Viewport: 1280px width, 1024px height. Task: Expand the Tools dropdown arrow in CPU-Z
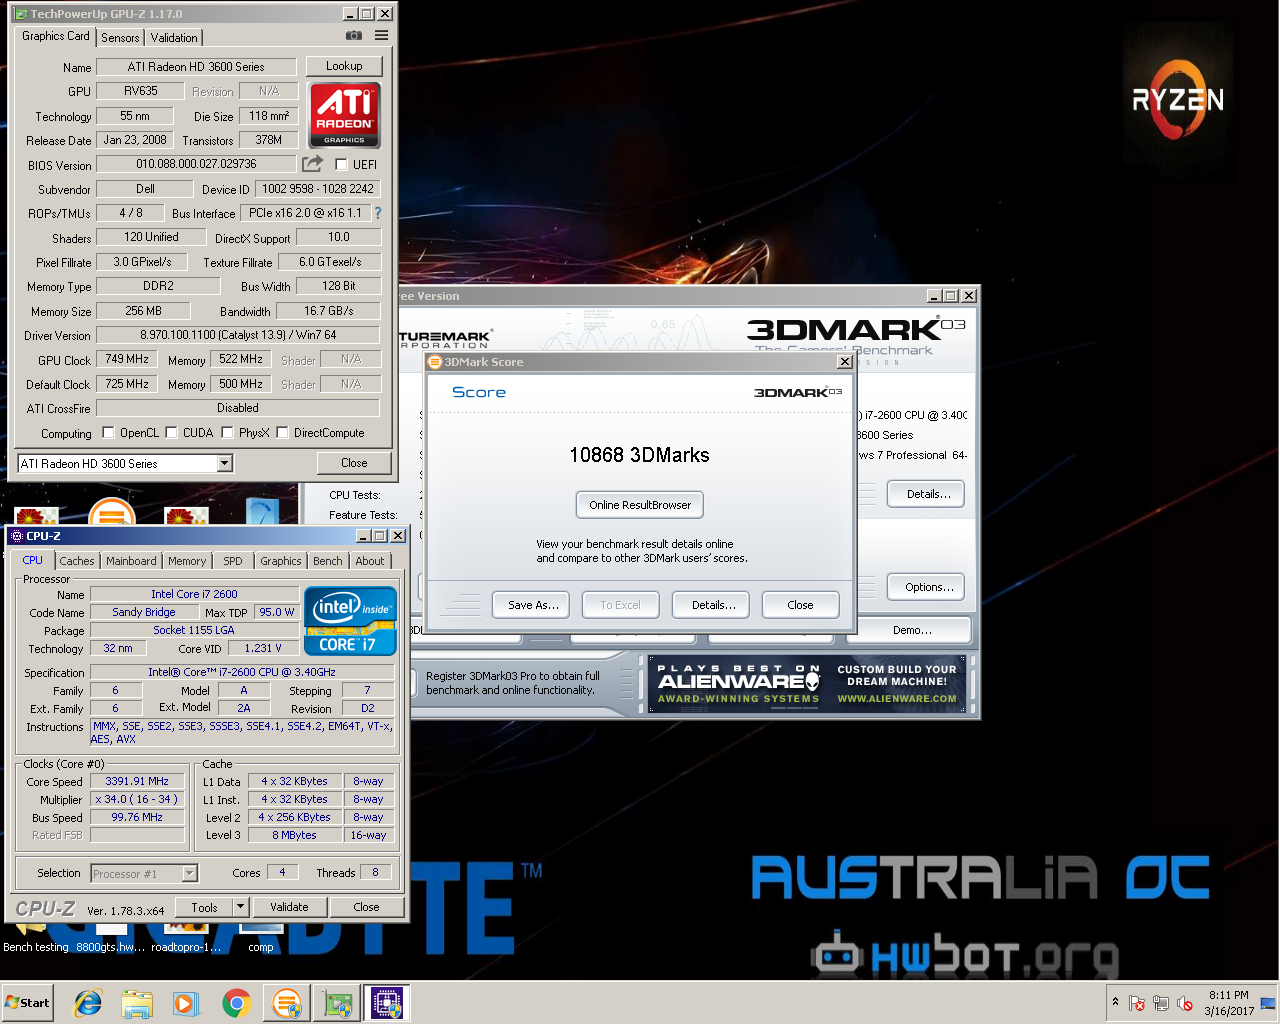point(240,907)
